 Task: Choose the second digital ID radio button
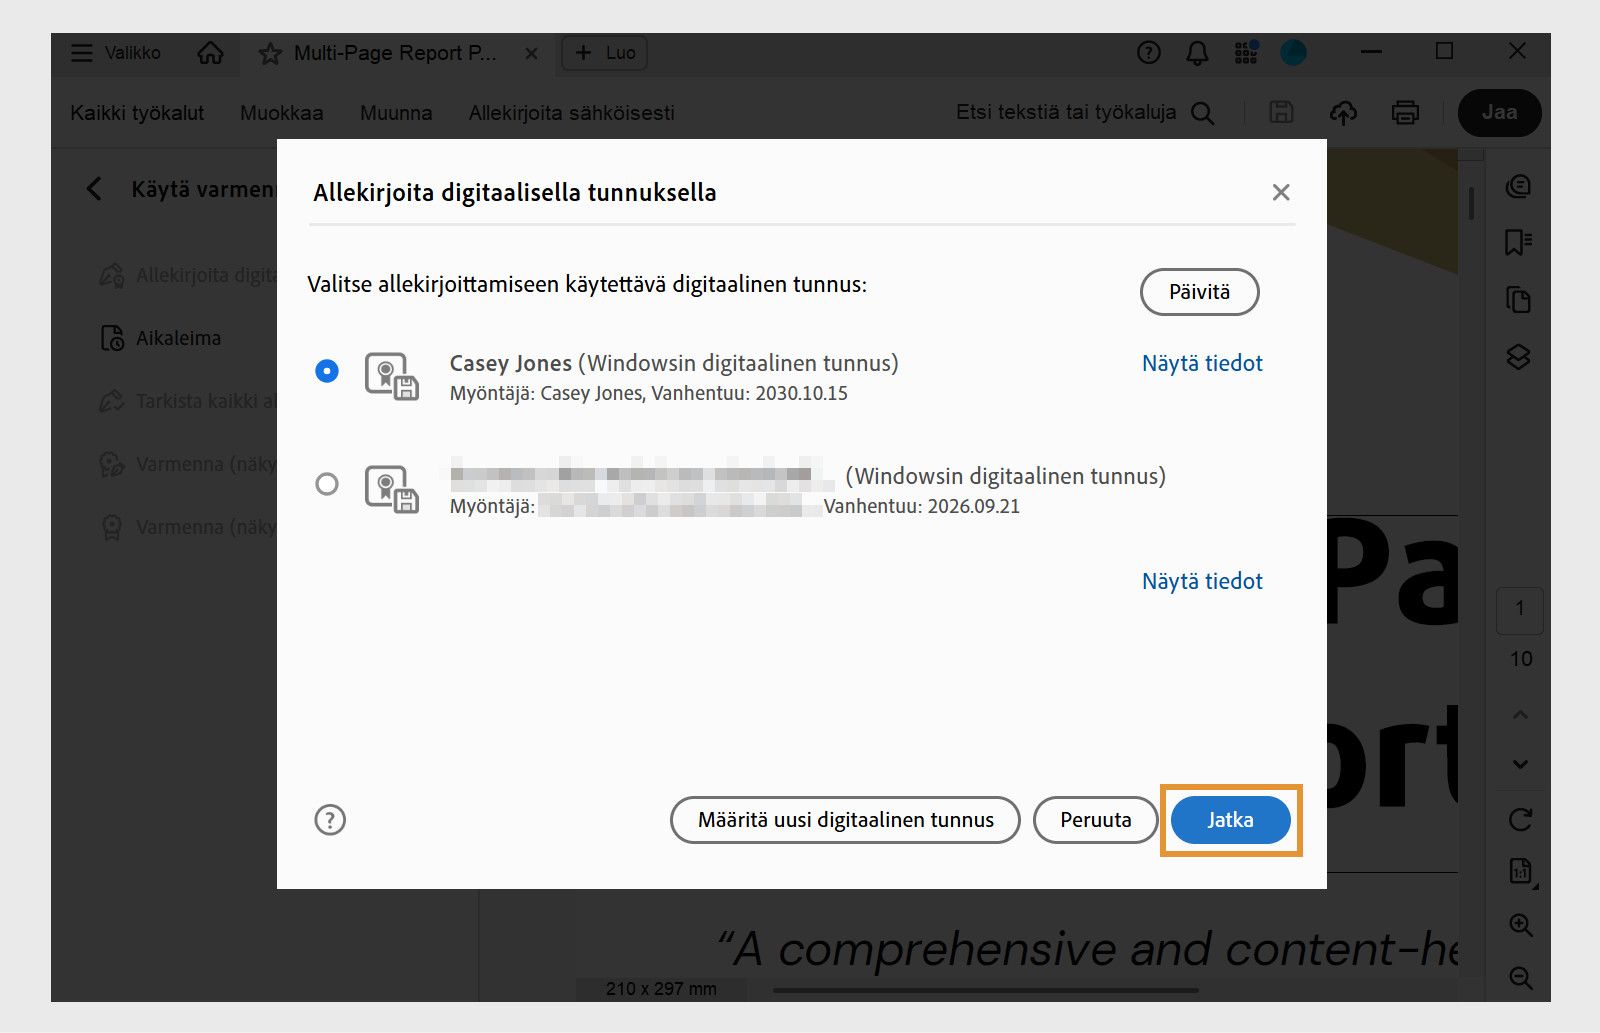point(325,484)
